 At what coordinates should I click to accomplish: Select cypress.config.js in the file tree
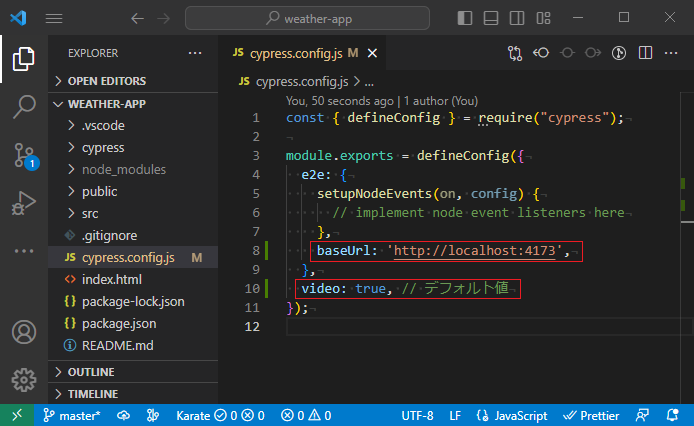pos(133,257)
